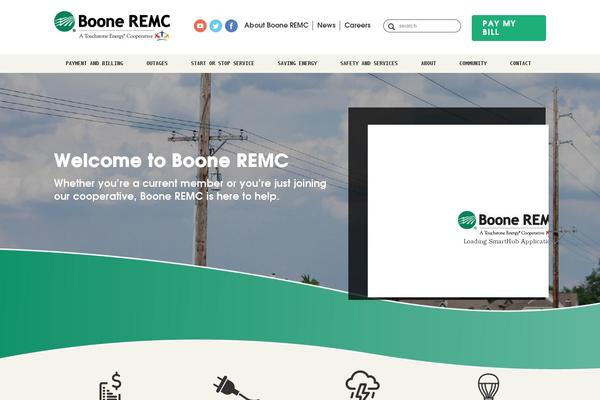600x400 pixels.
Task: Open the About menu in navigation bar
Action: (428, 63)
